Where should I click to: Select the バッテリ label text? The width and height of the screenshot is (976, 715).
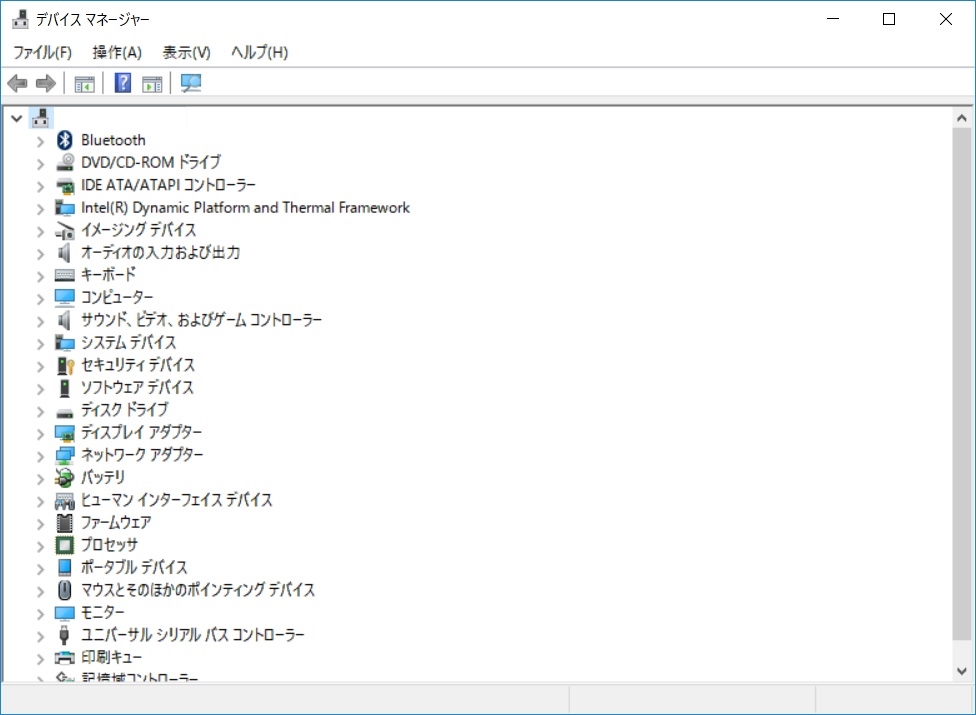coord(103,477)
